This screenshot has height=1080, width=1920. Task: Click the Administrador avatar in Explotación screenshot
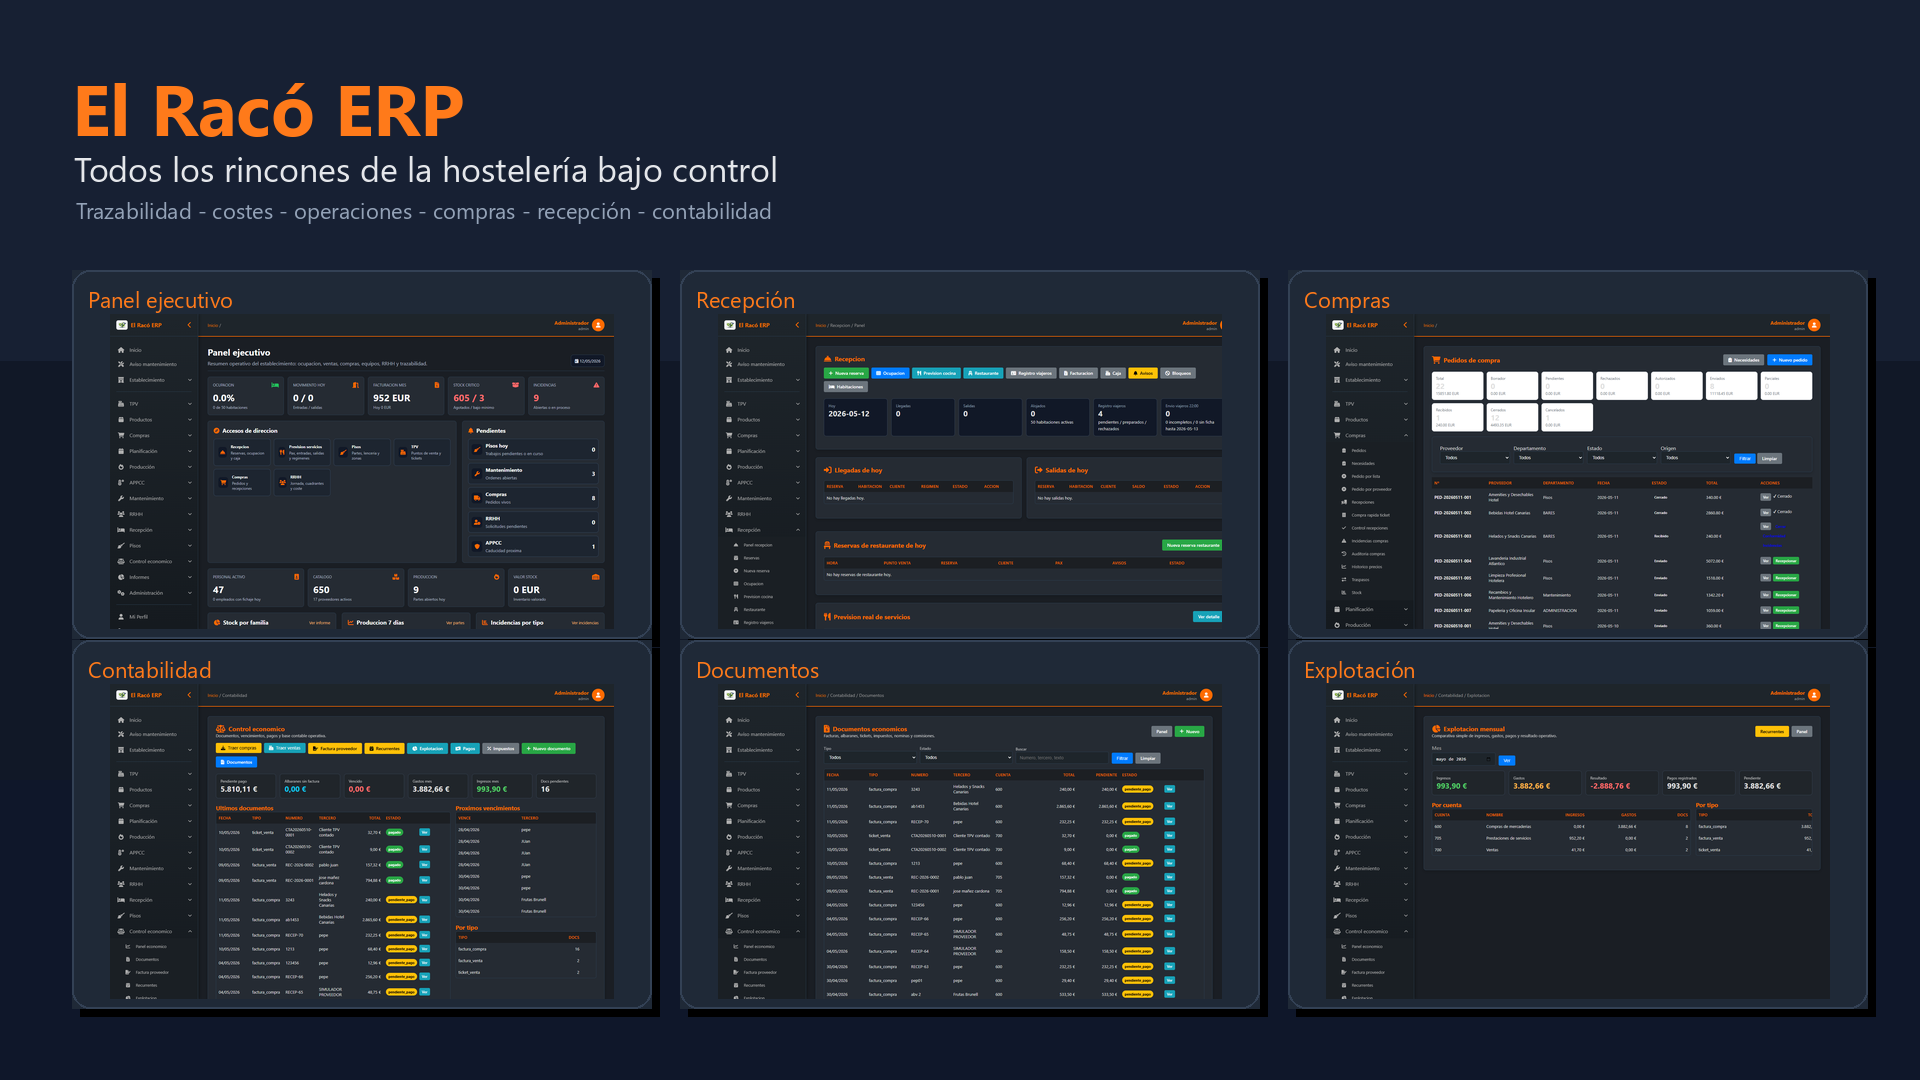(x=1814, y=695)
